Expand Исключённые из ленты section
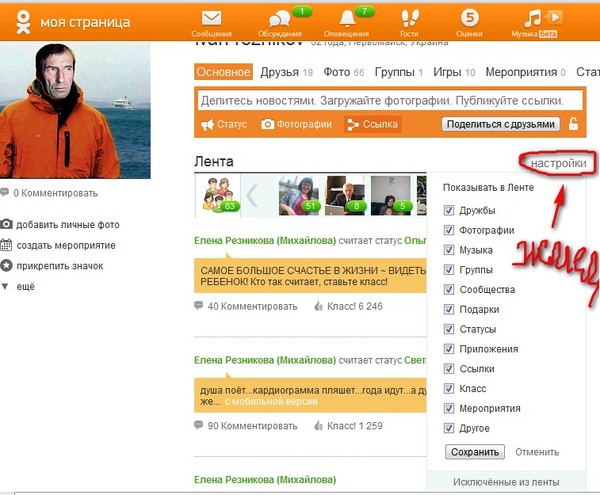600x495 pixels. coord(506,482)
